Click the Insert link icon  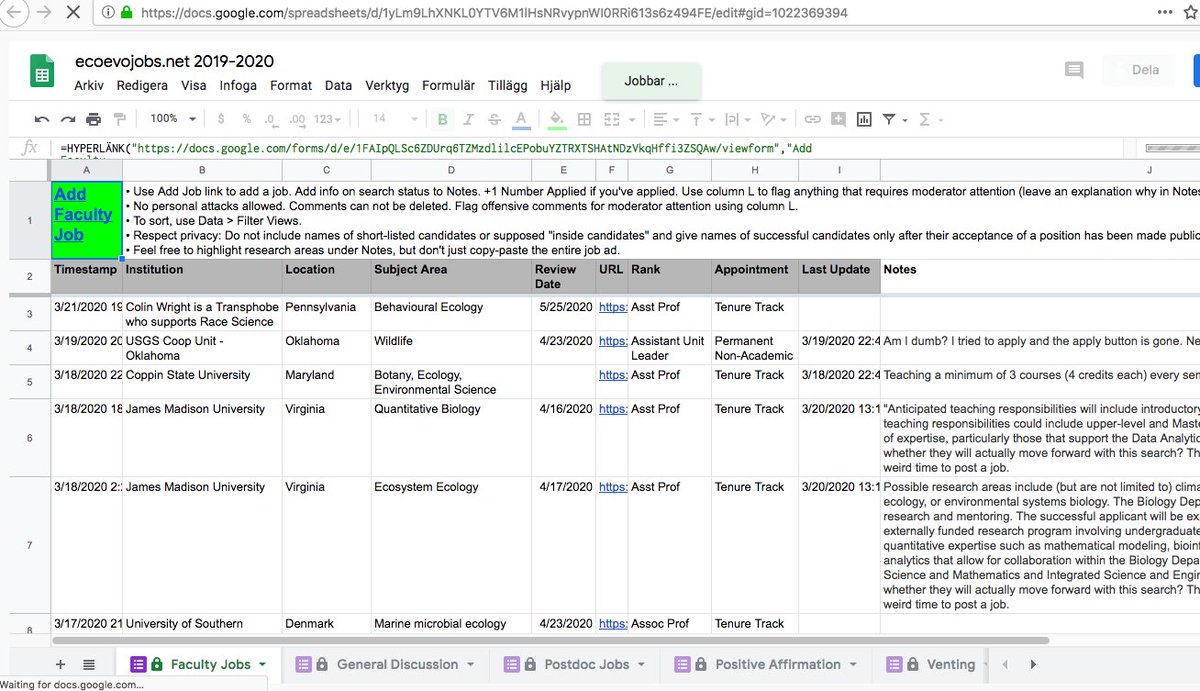click(x=812, y=119)
